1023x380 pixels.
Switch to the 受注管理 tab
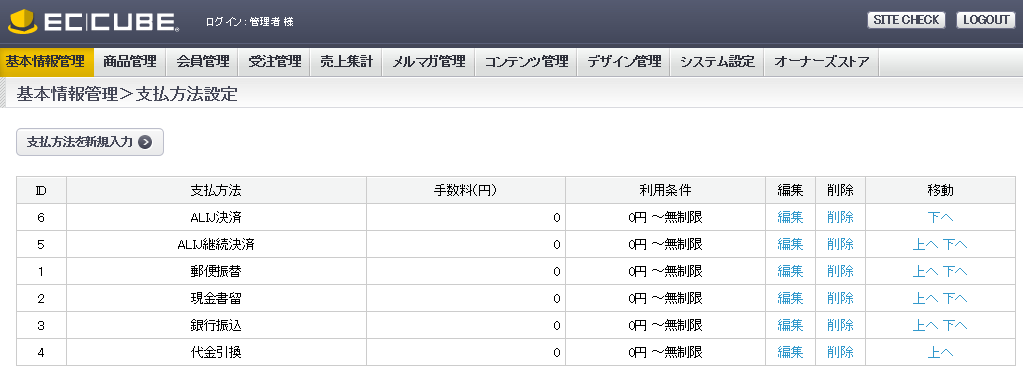tap(275, 62)
